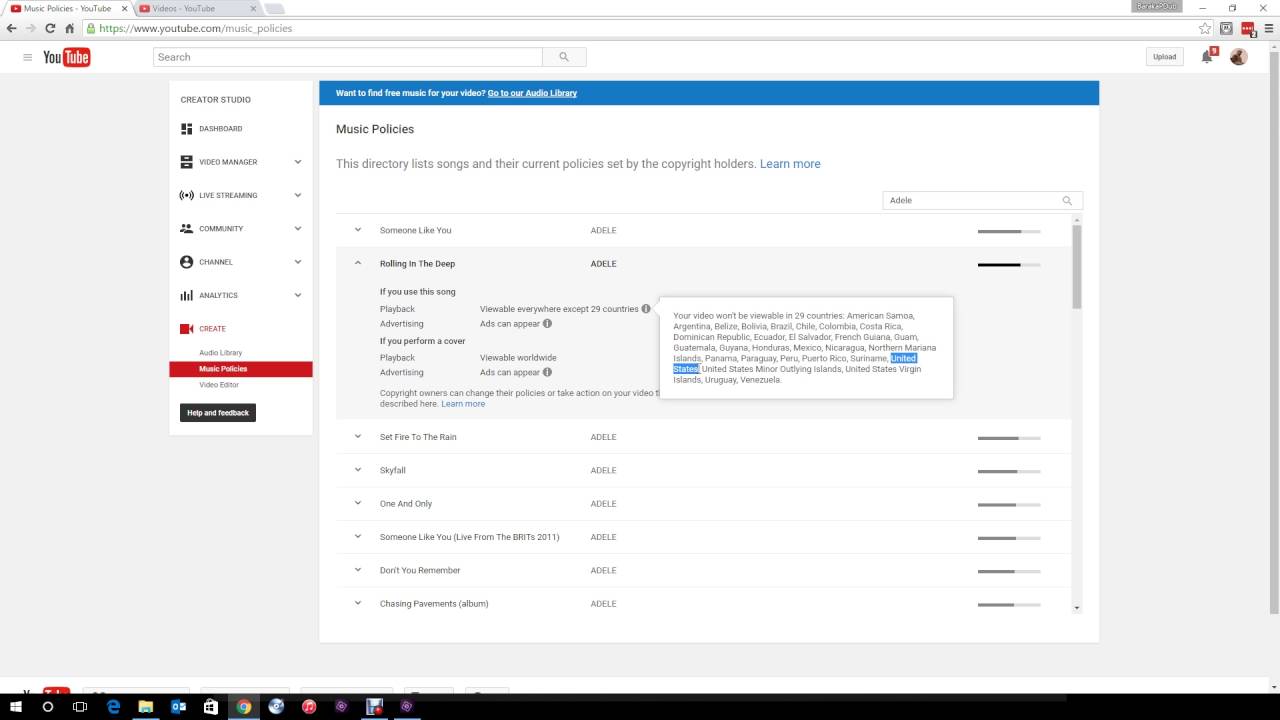
Task: Open the Windows Start menu
Action: coord(17,706)
